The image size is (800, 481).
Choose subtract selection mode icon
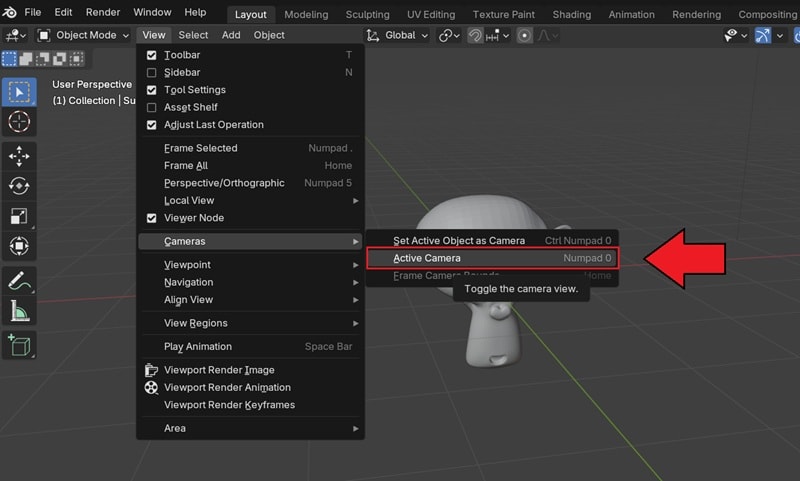[43, 59]
